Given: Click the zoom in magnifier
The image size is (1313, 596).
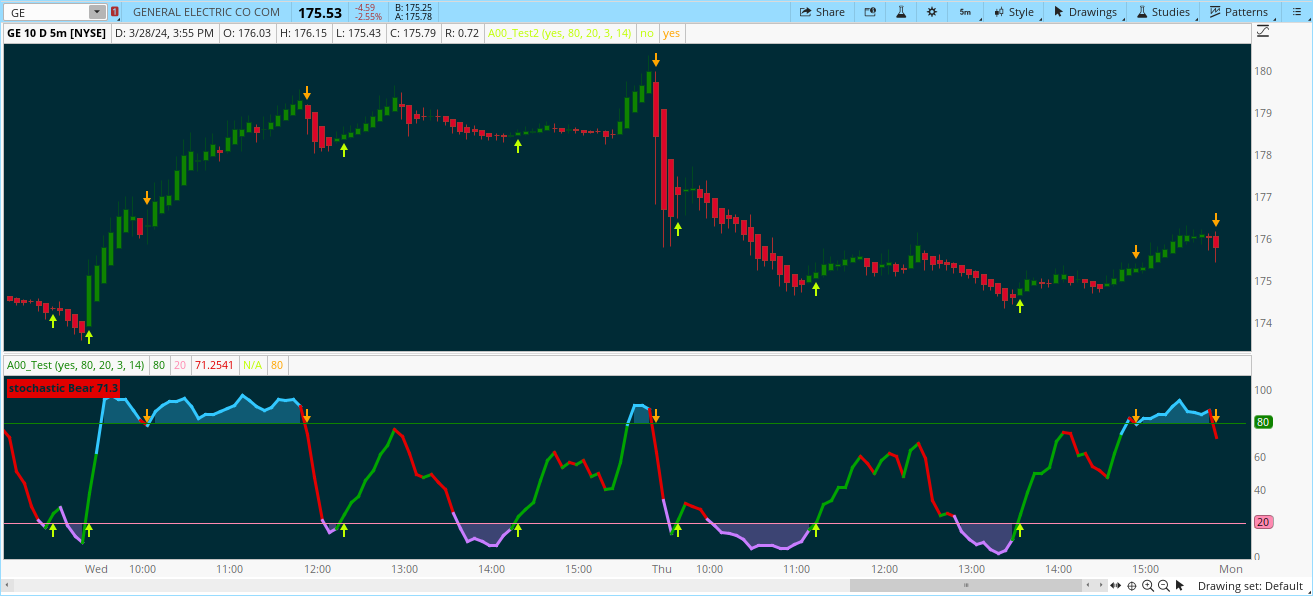Looking at the screenshot, I should click(x=1148, y=585).
